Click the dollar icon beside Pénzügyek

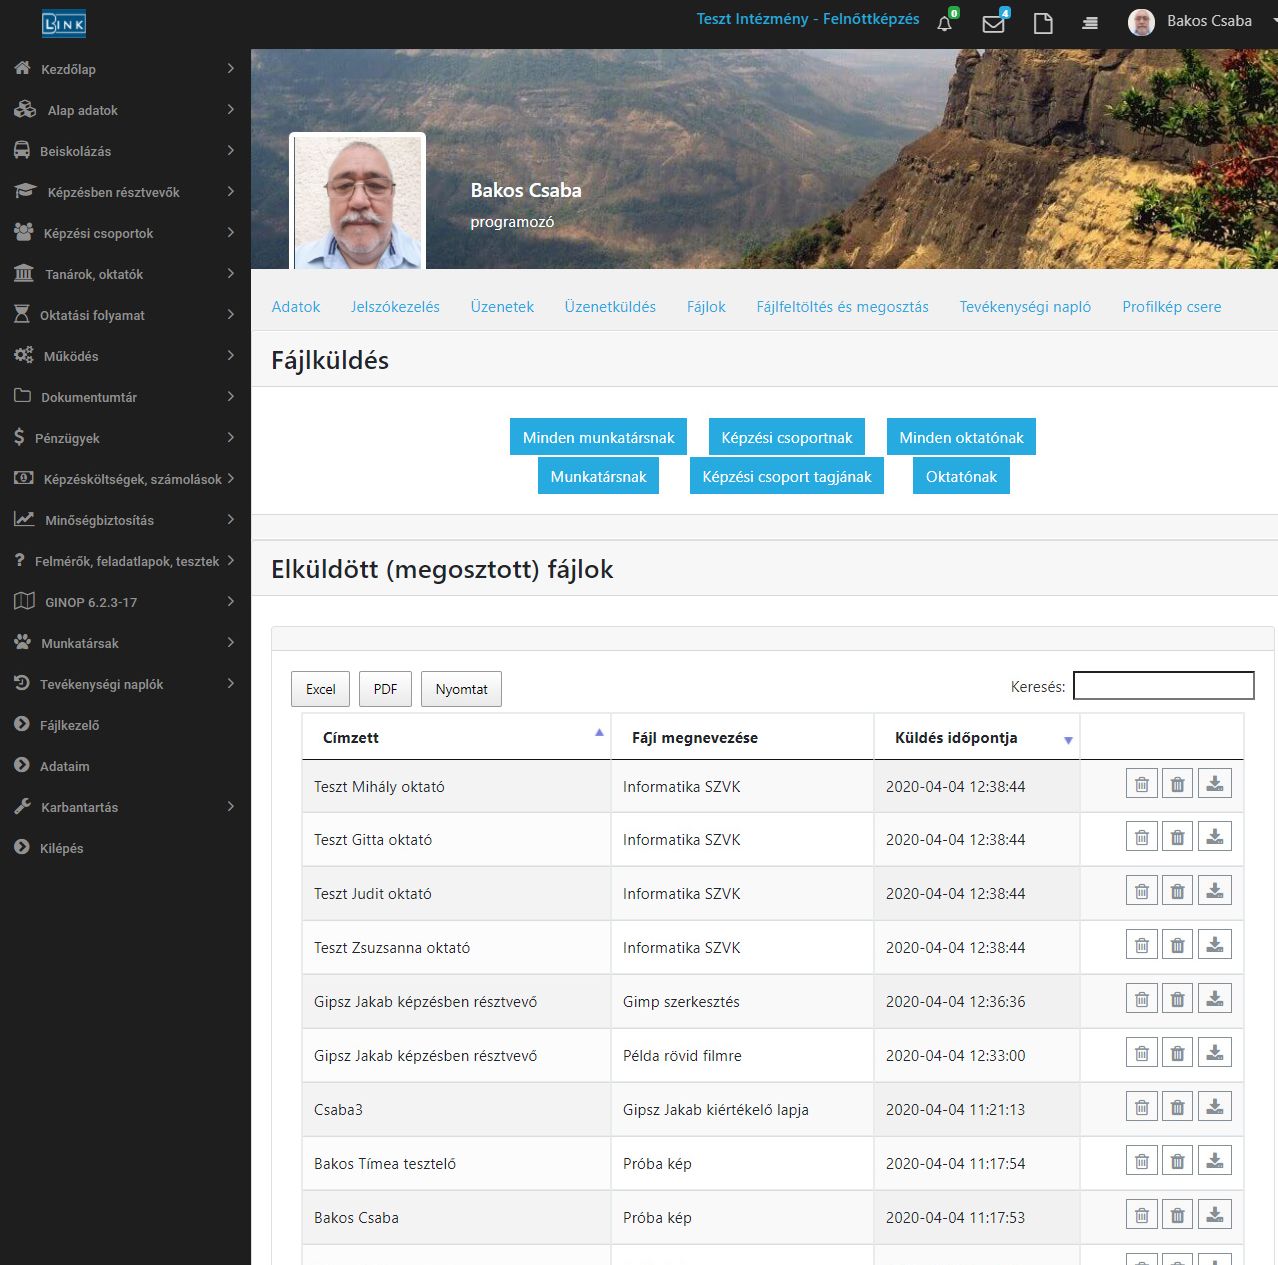[x=19, y=437]
